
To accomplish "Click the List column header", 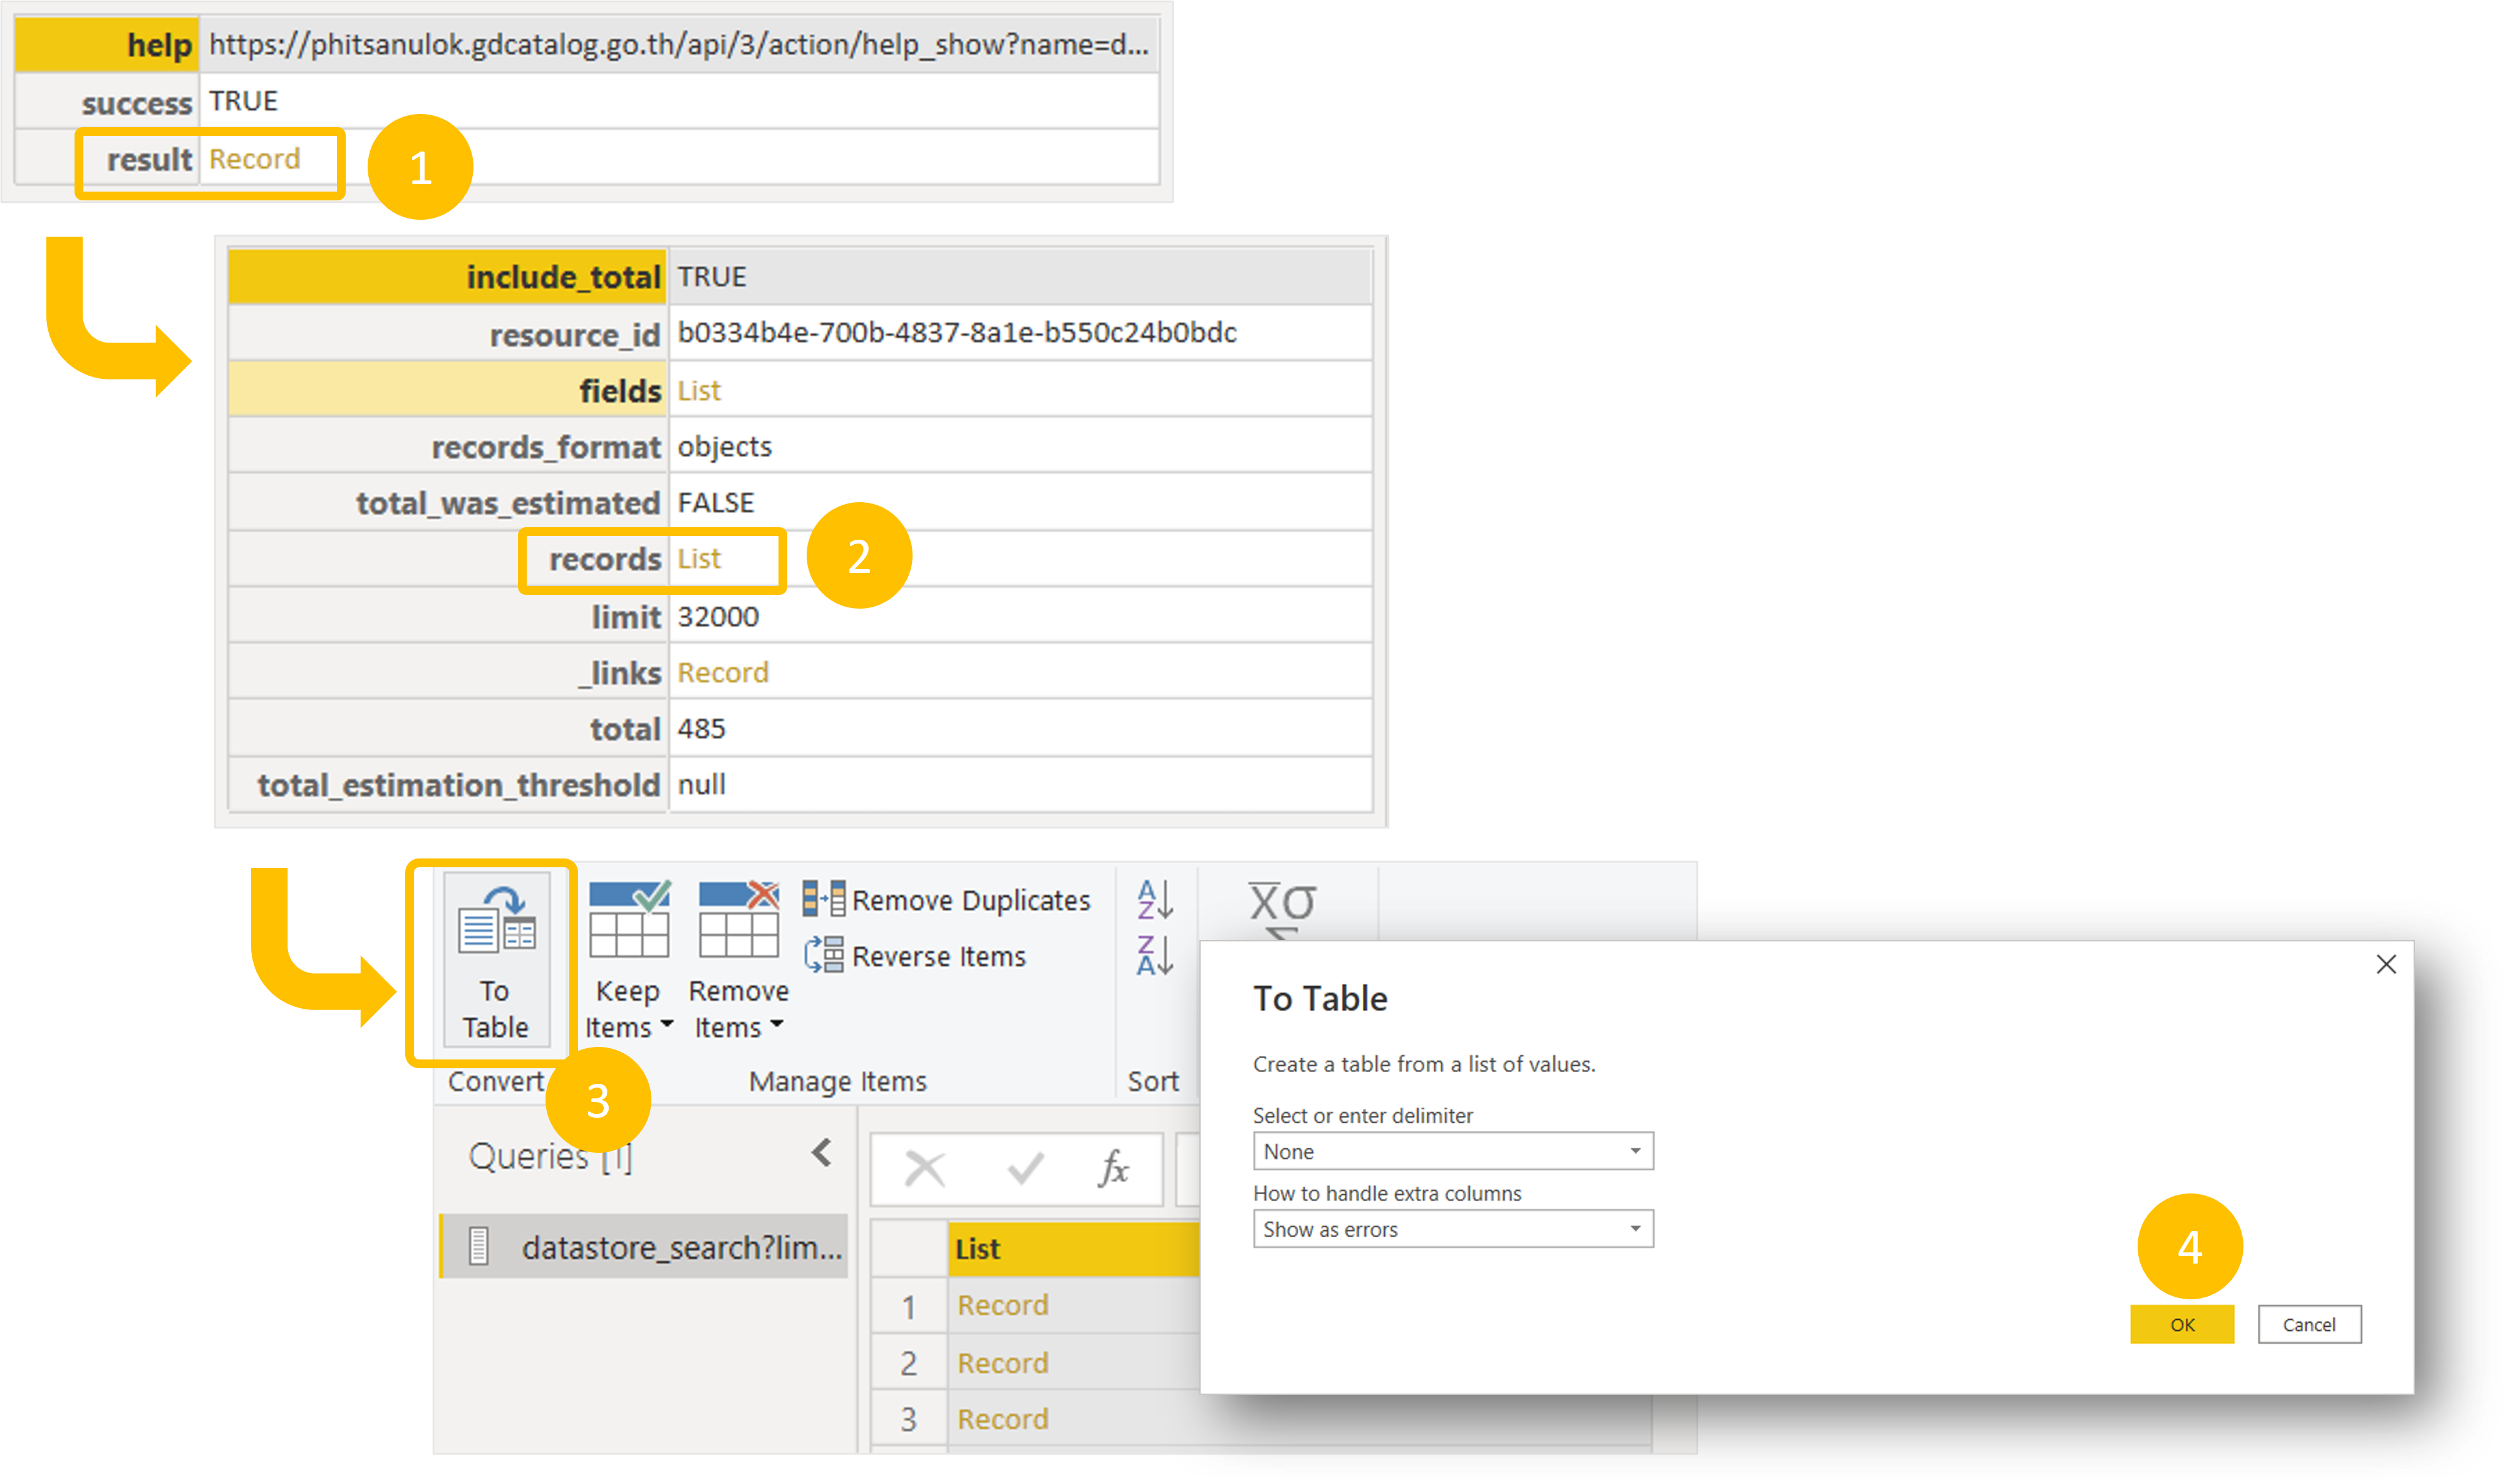I will [x=1073, y=1248].
